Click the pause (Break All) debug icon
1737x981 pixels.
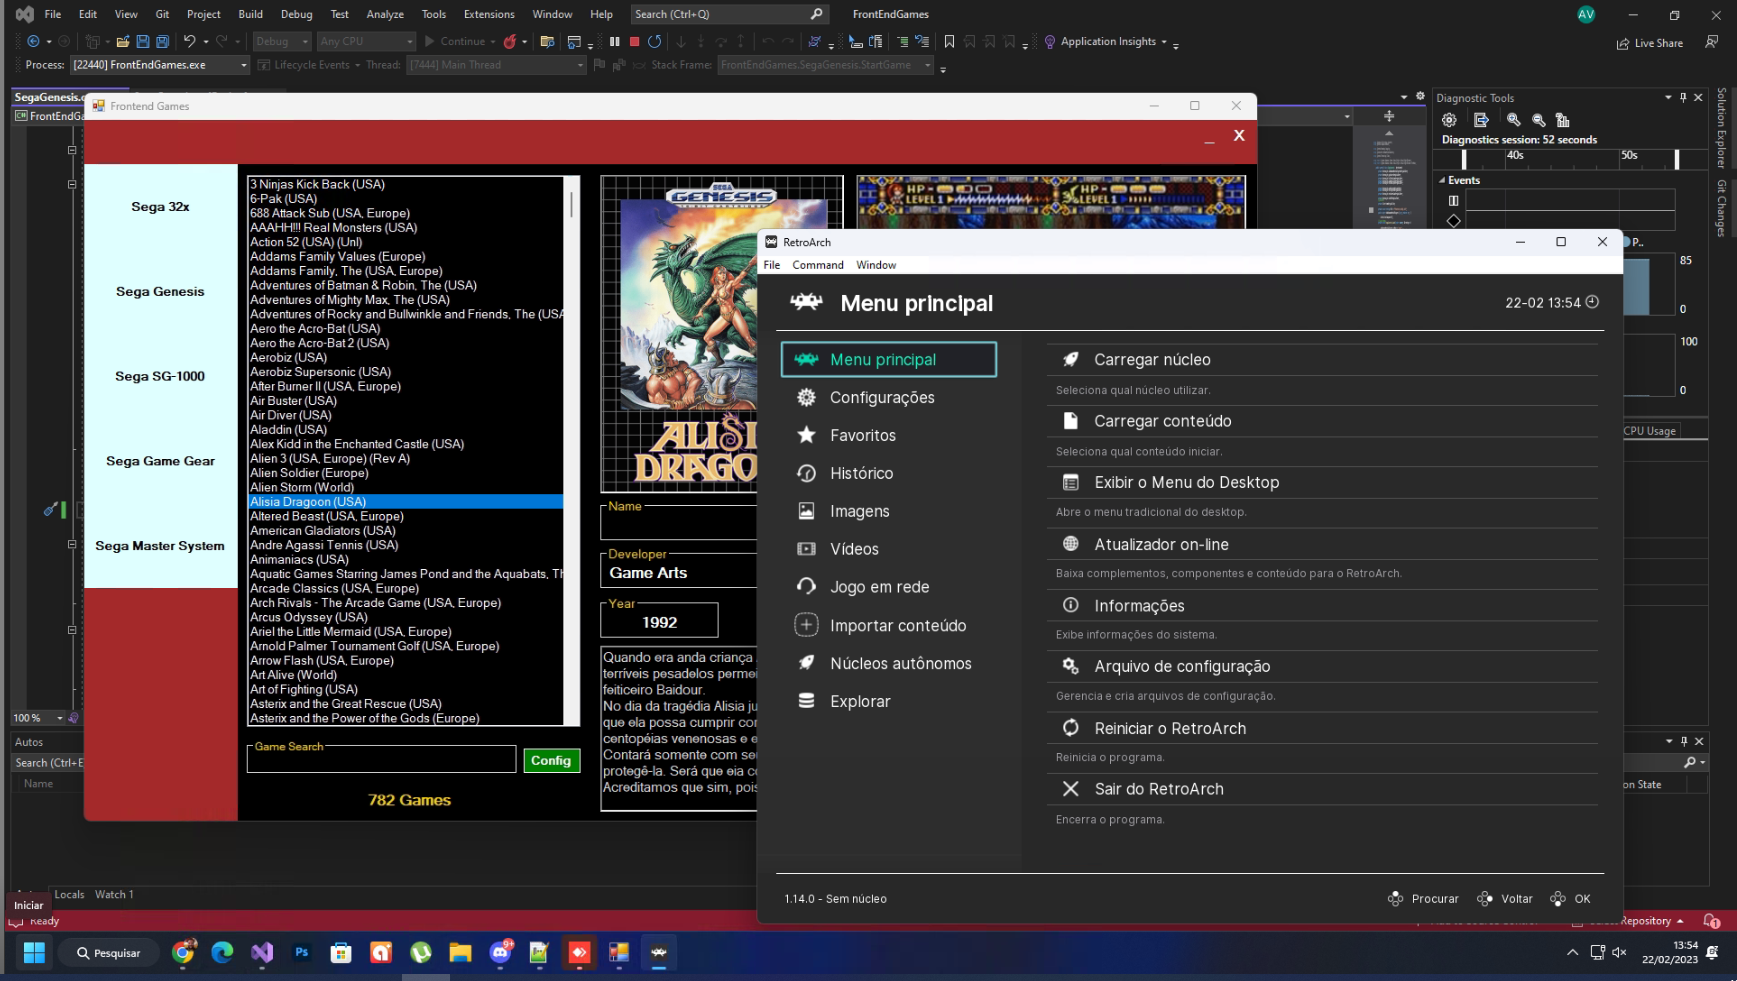[615, 41]
